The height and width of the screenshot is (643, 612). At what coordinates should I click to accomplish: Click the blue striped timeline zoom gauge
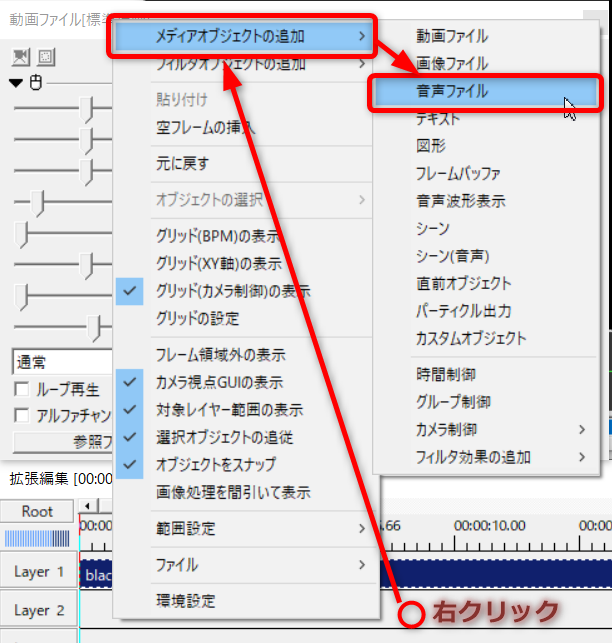(x=38, y=539)
